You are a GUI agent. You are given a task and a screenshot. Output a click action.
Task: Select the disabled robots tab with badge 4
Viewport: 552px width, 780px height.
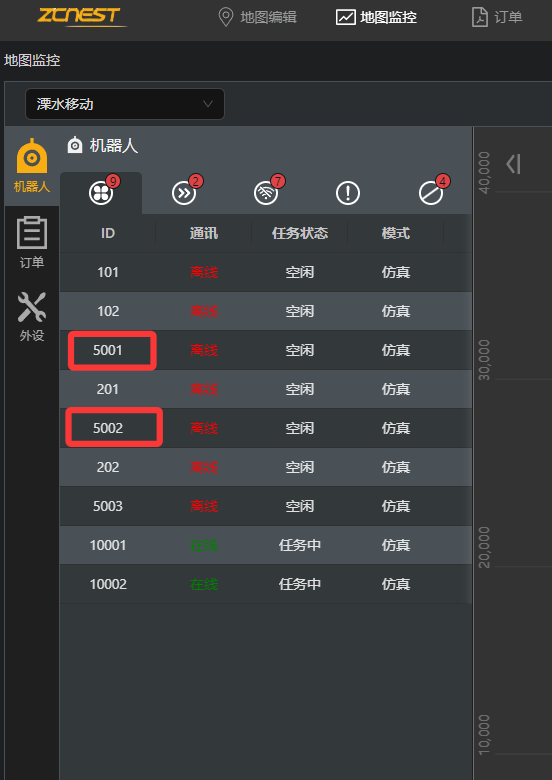[x=431, y=193]
